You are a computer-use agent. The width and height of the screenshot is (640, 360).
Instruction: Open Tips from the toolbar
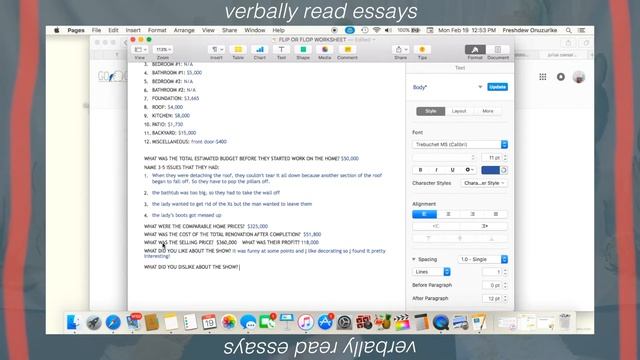coord(422,49)
